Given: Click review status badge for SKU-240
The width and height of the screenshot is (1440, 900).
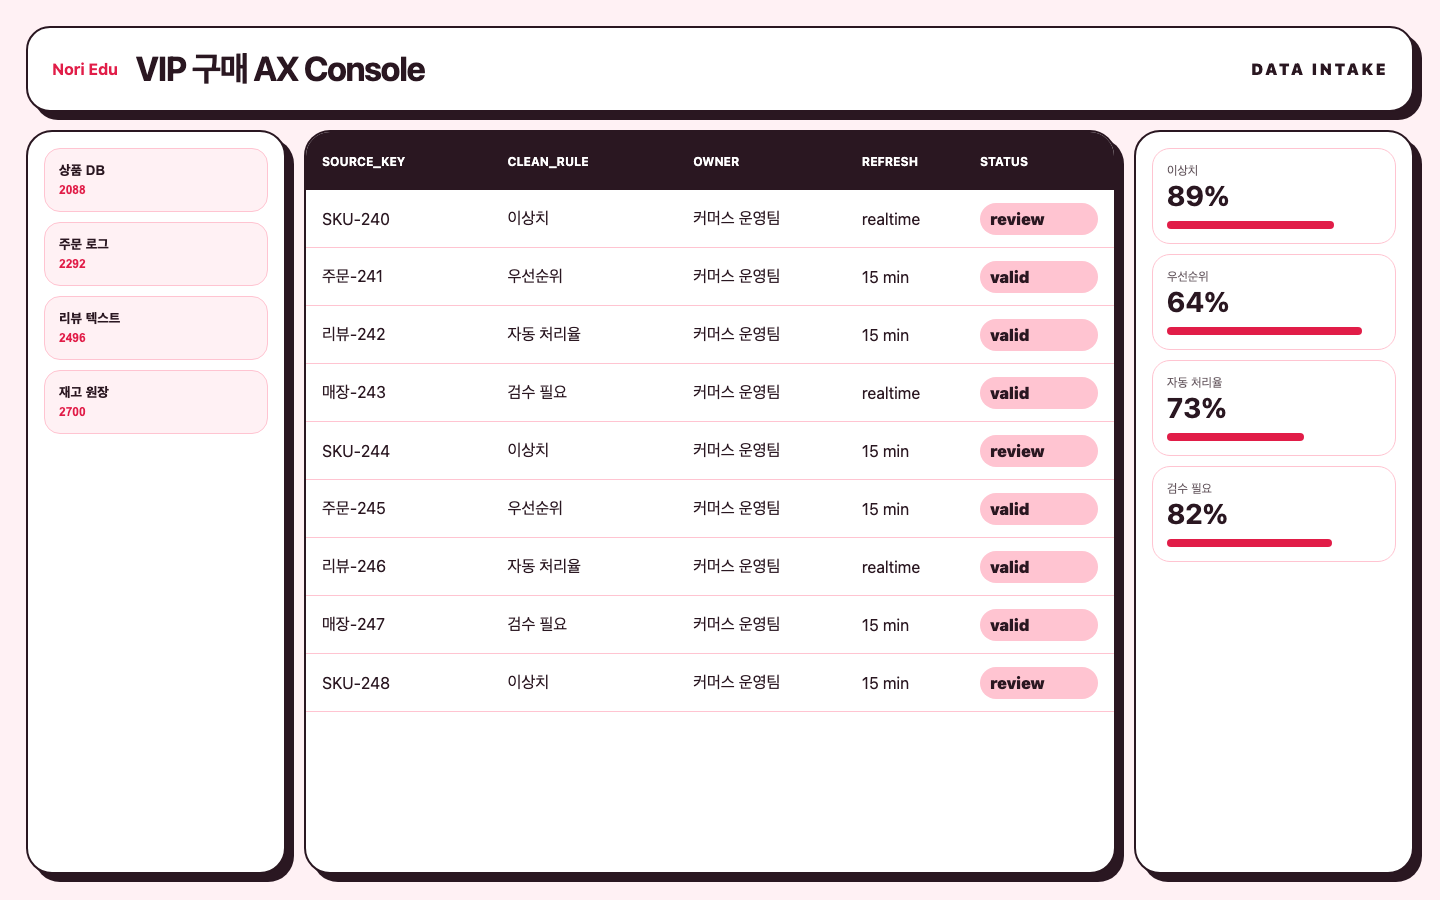Looking at the screenshot, I should [x=1039, y=219].
